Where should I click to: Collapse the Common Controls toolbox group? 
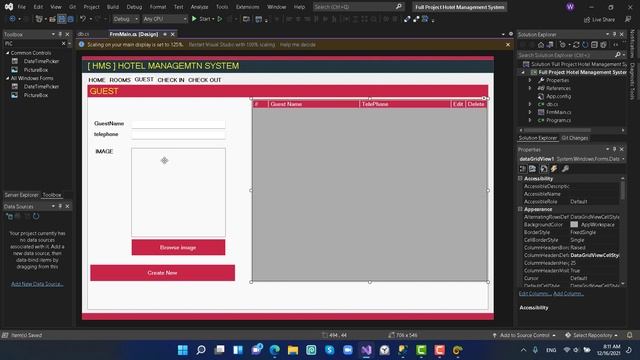(7, 53)
